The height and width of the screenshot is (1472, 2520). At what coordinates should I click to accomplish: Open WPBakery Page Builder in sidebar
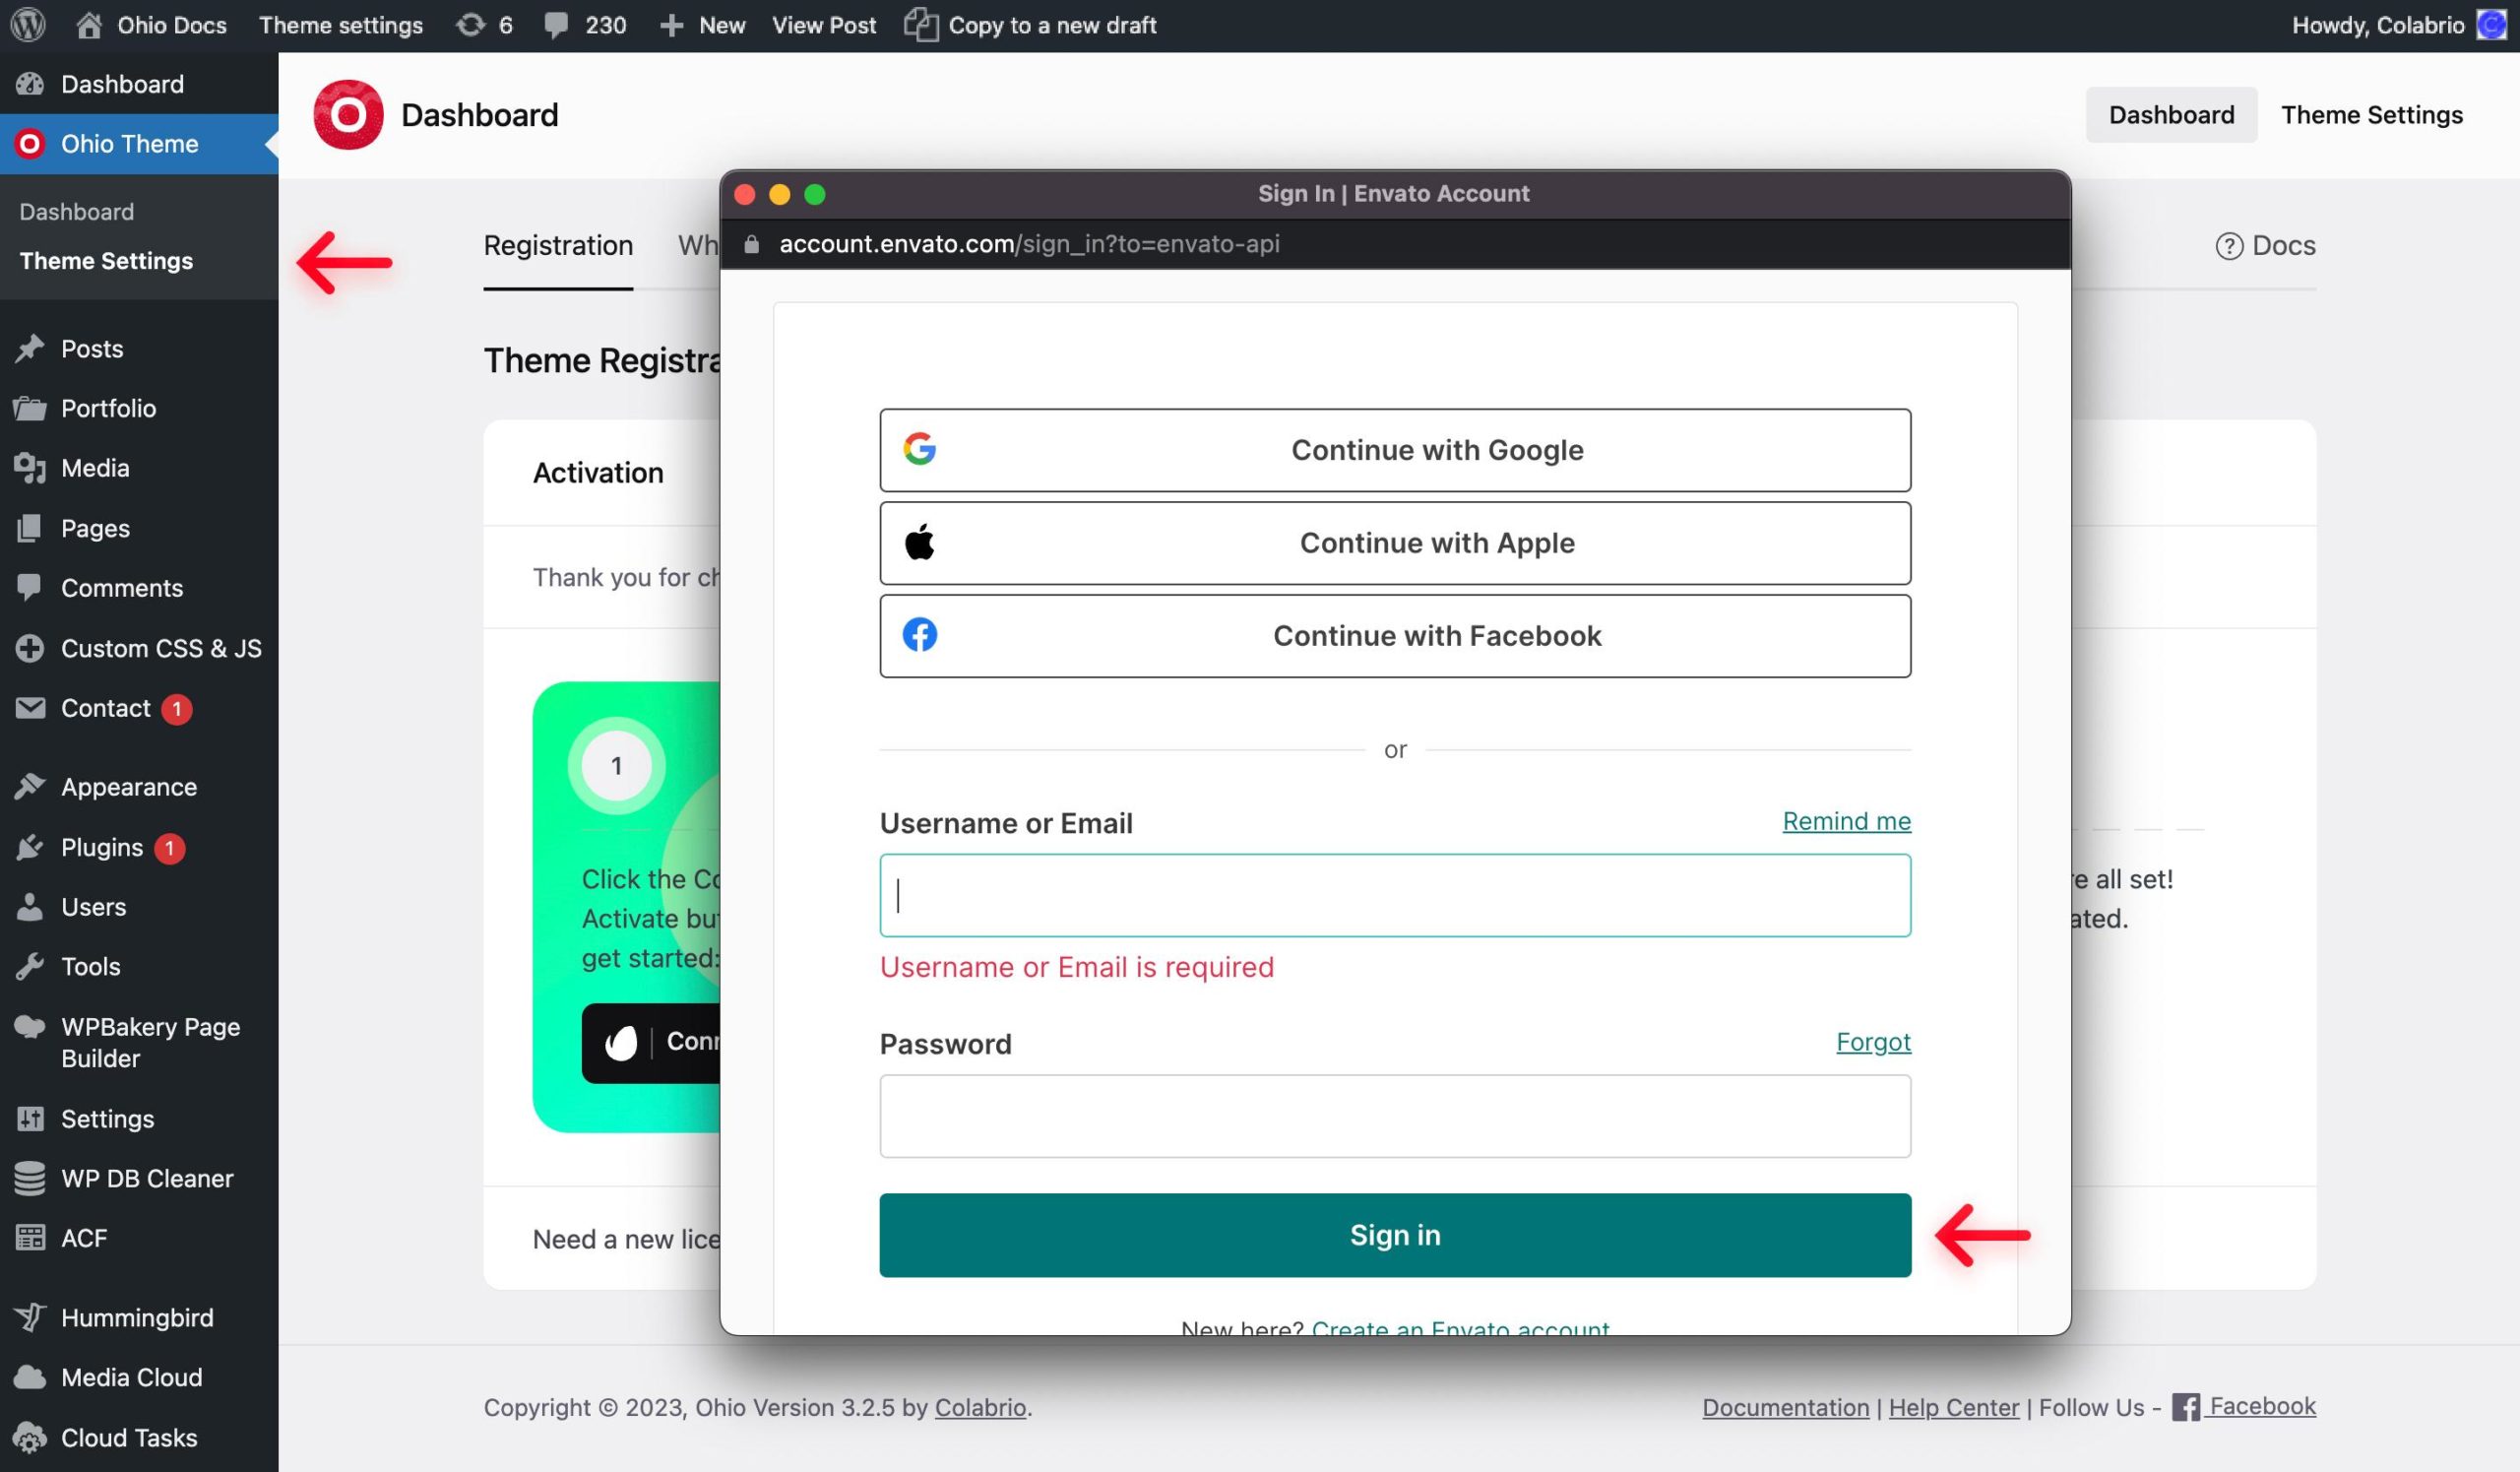tap(139, 1042)
